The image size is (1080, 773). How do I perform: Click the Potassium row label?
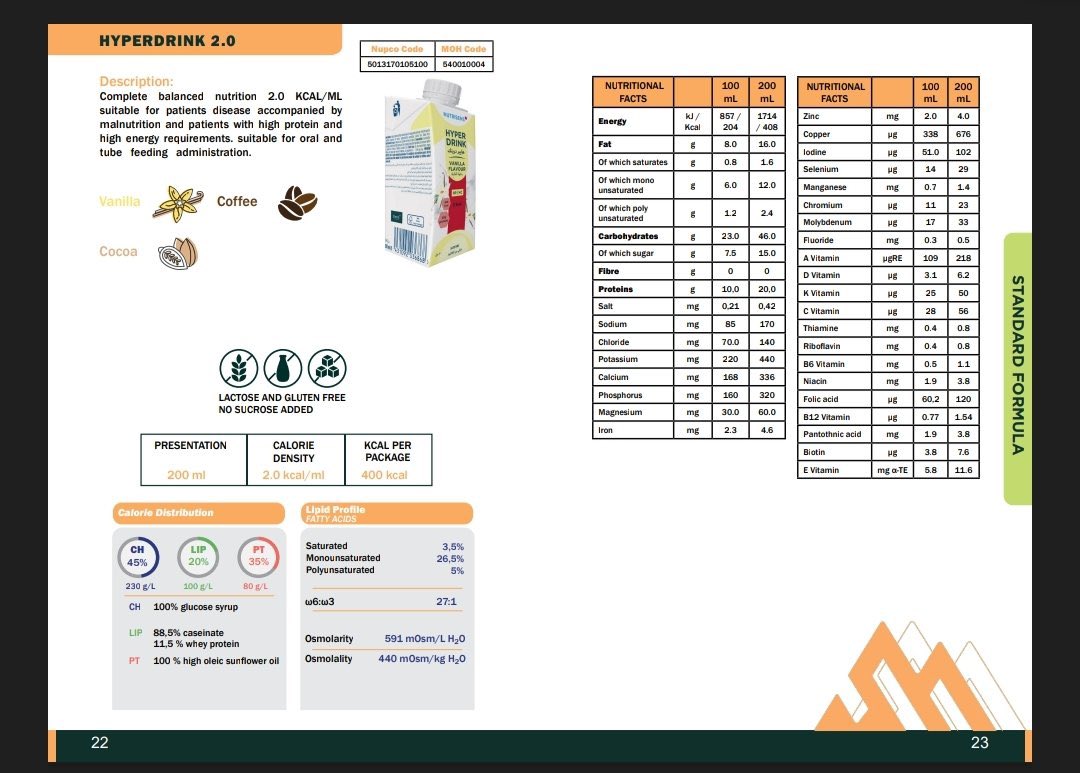[618, 359]
